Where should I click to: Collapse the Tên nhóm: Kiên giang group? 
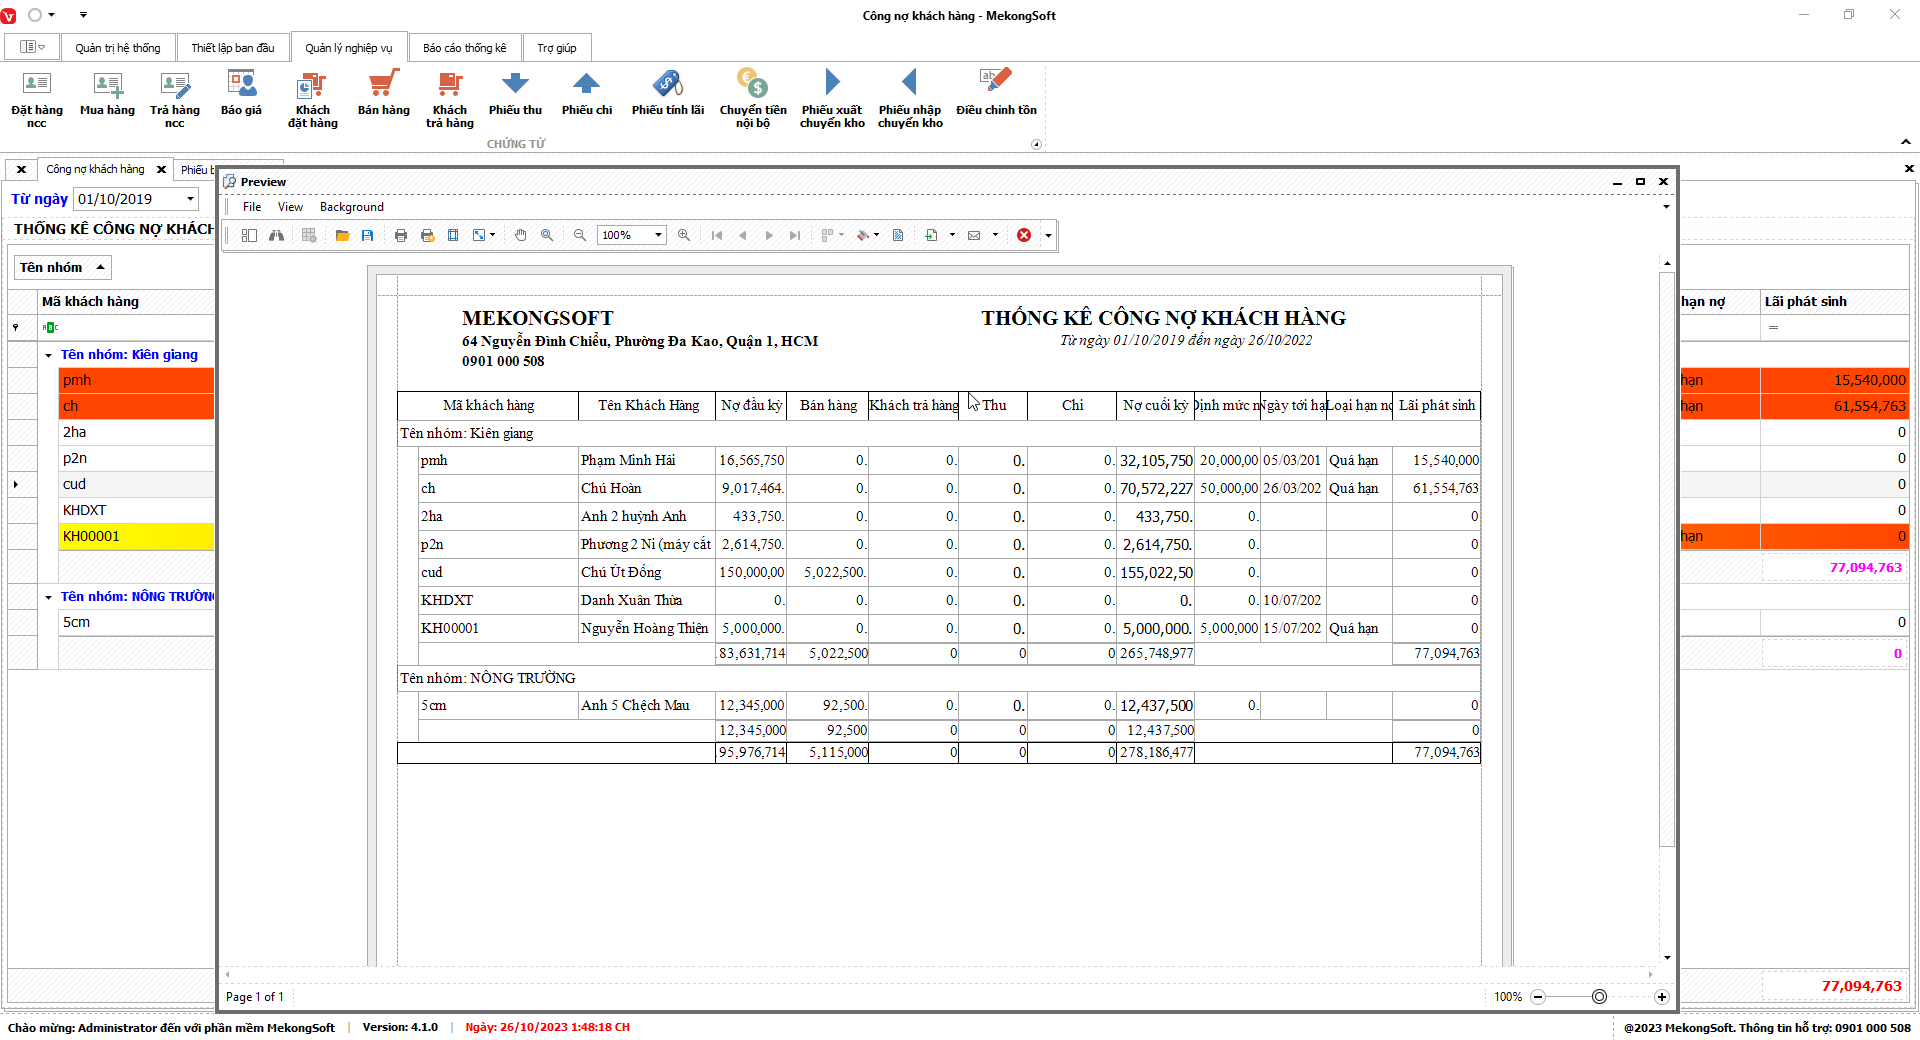point(48,355)
